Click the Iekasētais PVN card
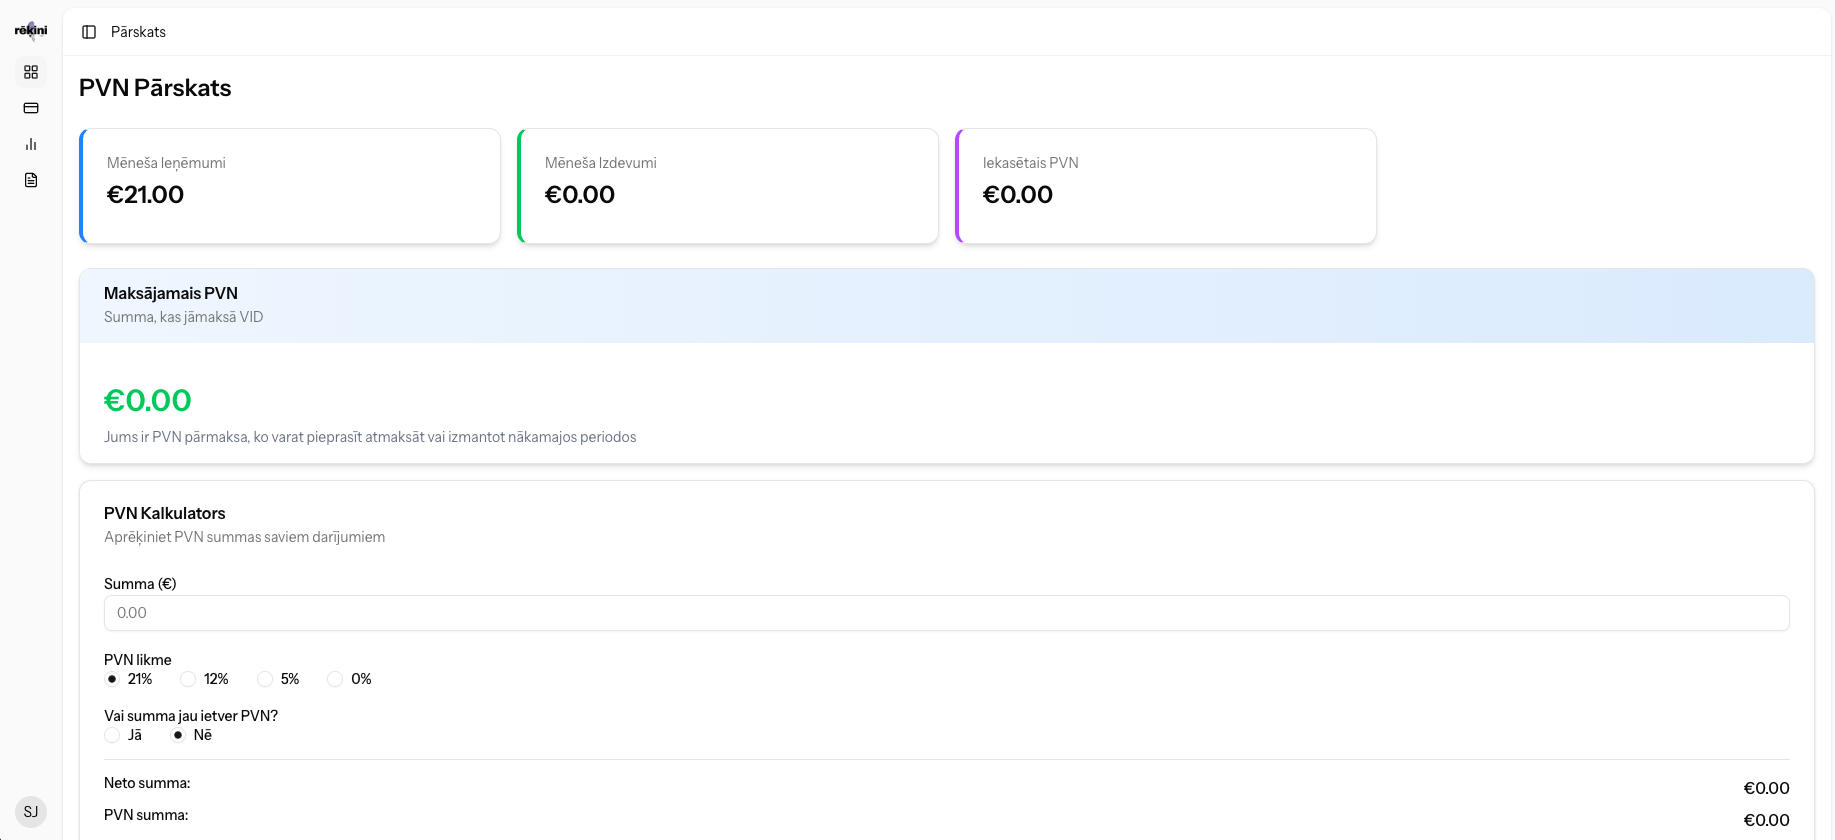The width and height of the screenshot is (1835, 840). (1166, 186)
